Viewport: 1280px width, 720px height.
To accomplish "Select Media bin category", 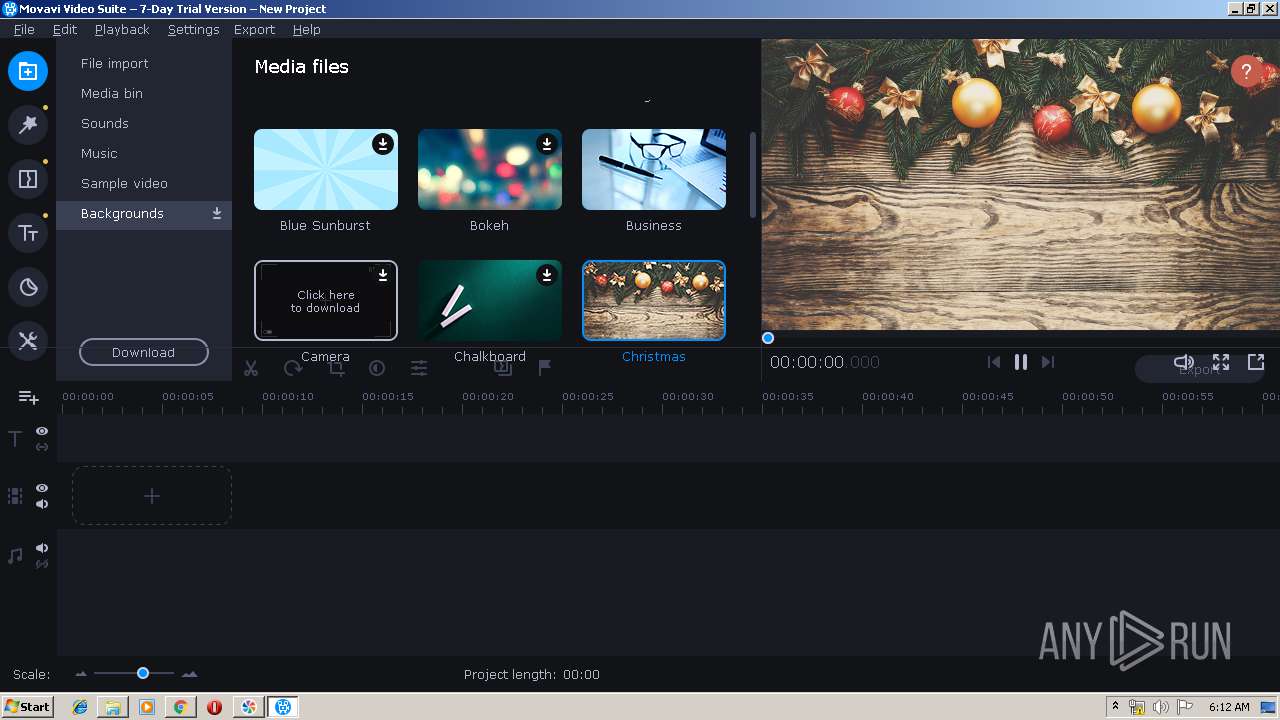I will [x=144, y=93].
